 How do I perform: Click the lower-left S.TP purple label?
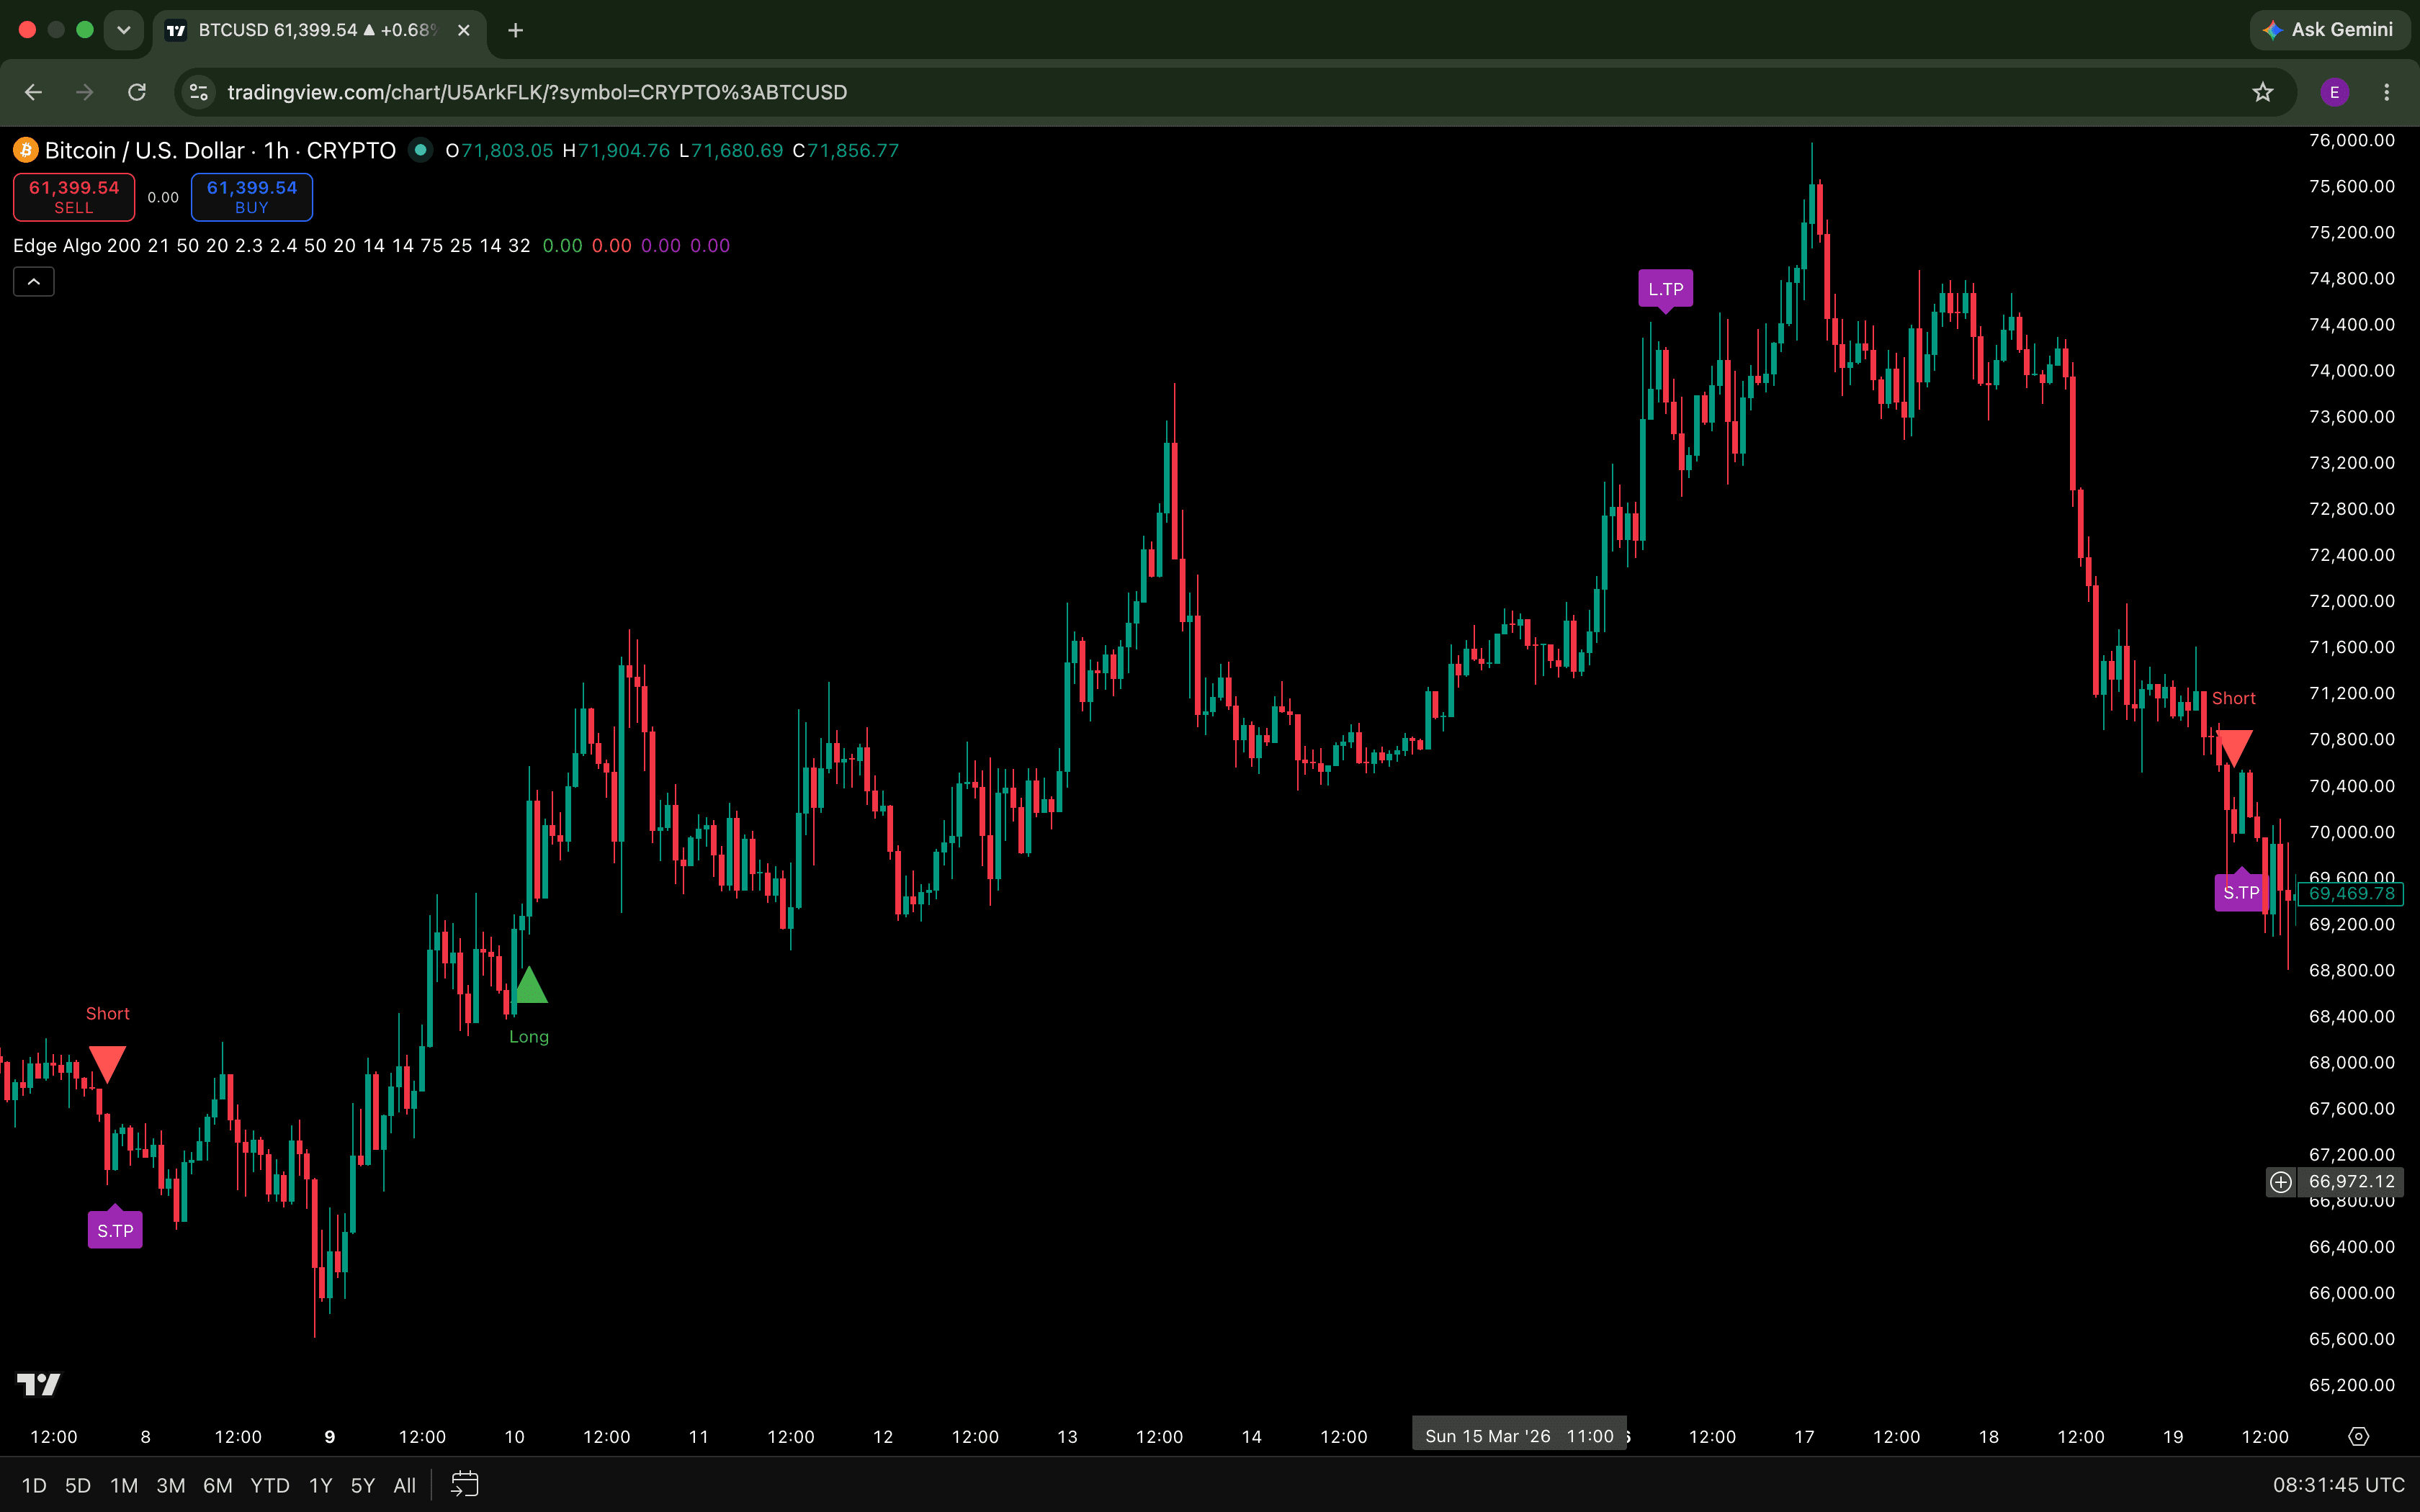pos(115,1228)
